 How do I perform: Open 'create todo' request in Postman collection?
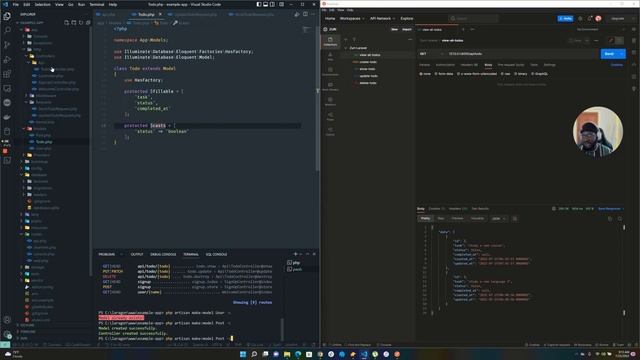pyautogui.click(x=368, y=62)
